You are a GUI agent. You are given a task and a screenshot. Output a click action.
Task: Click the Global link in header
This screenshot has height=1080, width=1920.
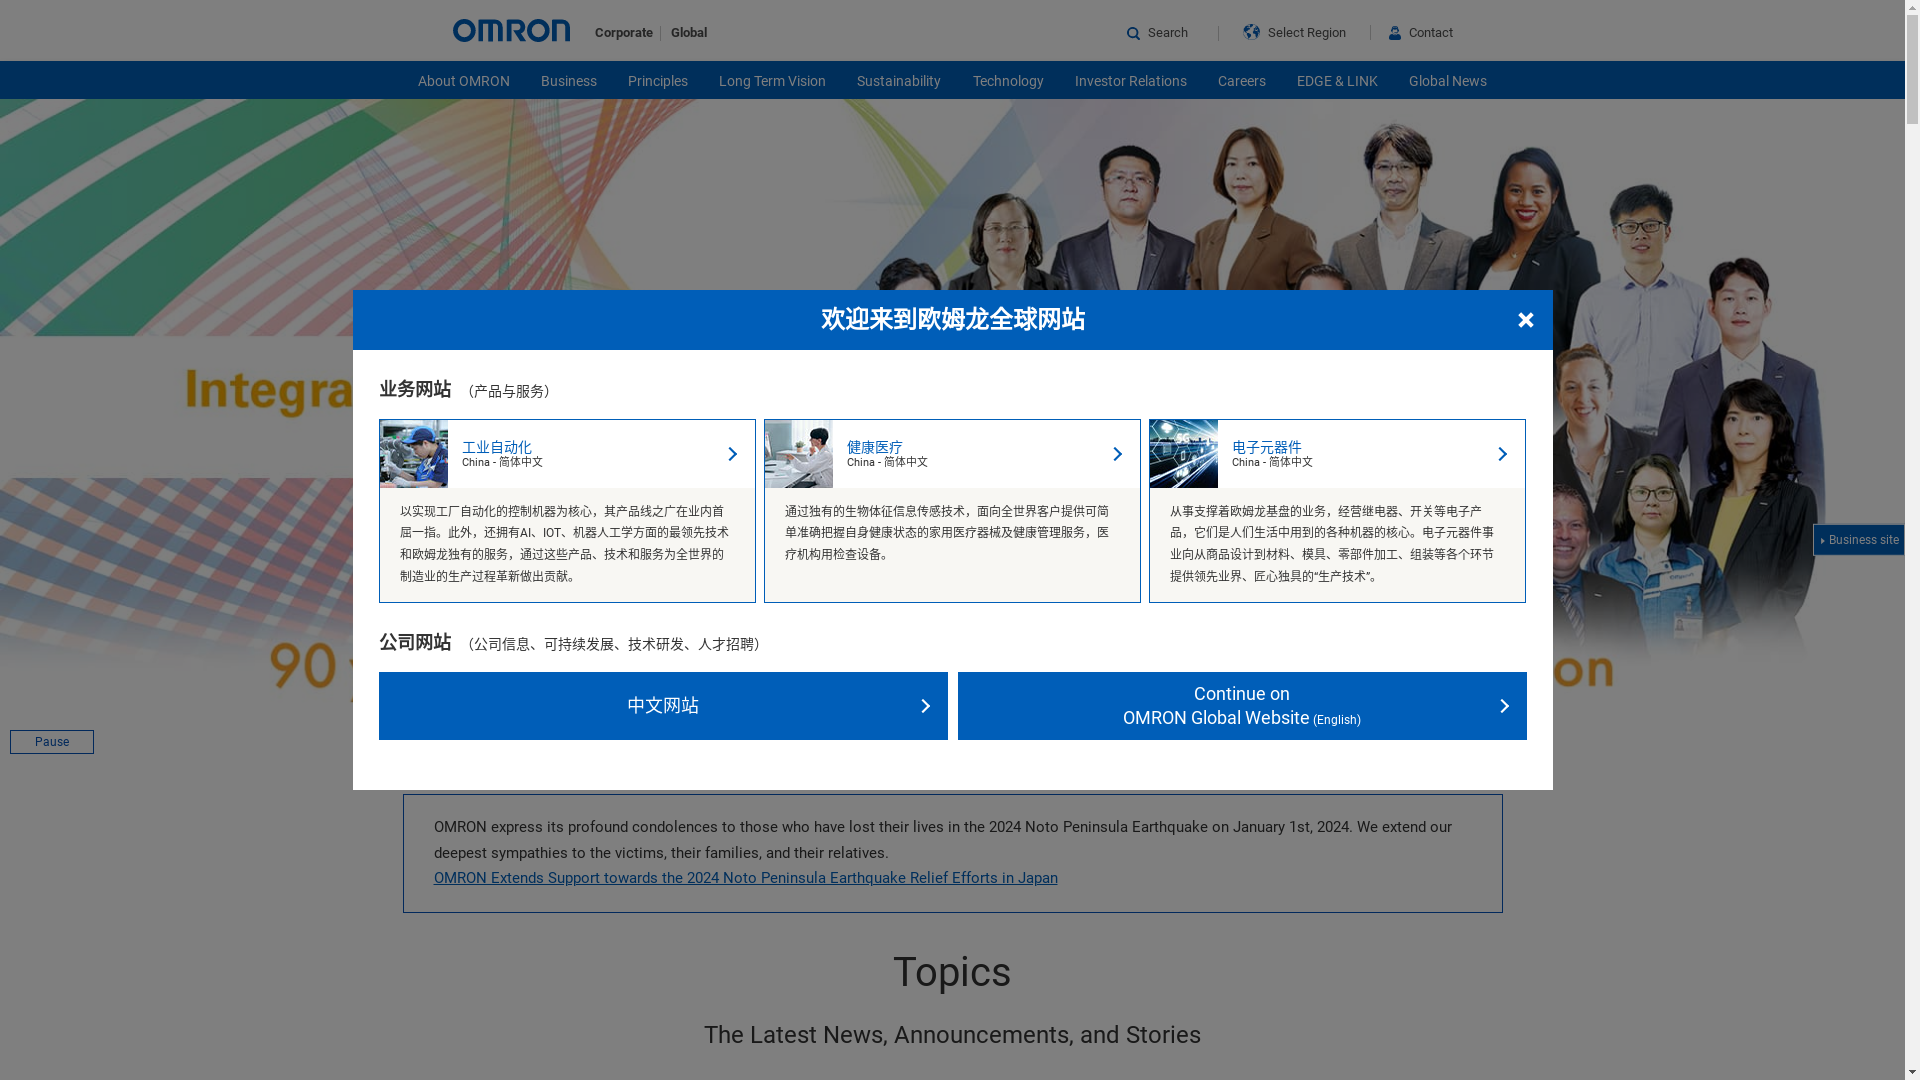tap(689, 33)
